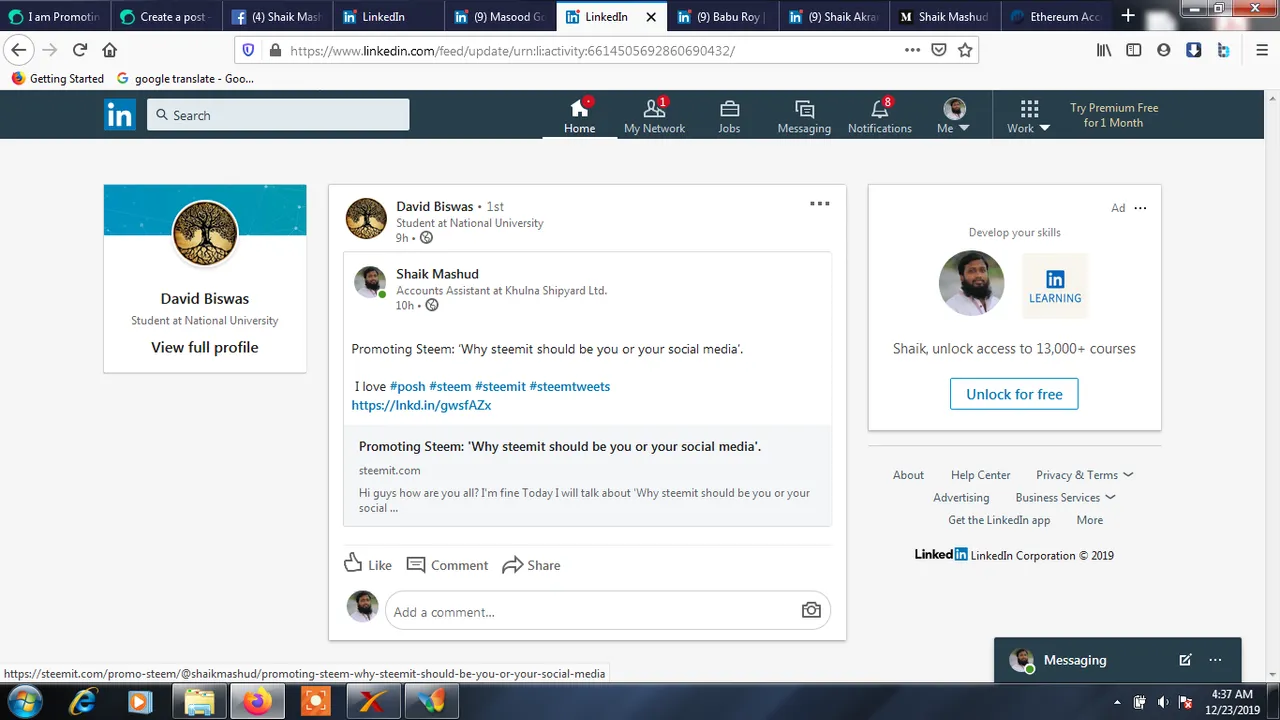Click compose message icon in Messaging bar
Viewport: 1280px width, 720px height.
[x=1185, y=660]
